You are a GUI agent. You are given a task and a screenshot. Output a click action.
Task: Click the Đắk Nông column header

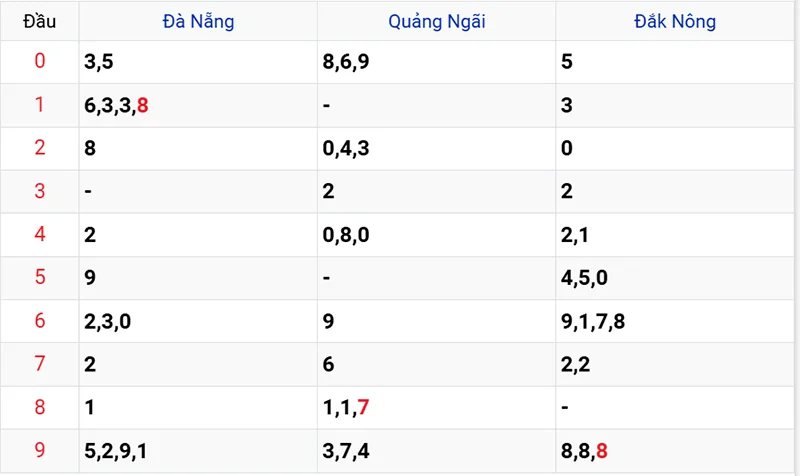tap(675, 21)
